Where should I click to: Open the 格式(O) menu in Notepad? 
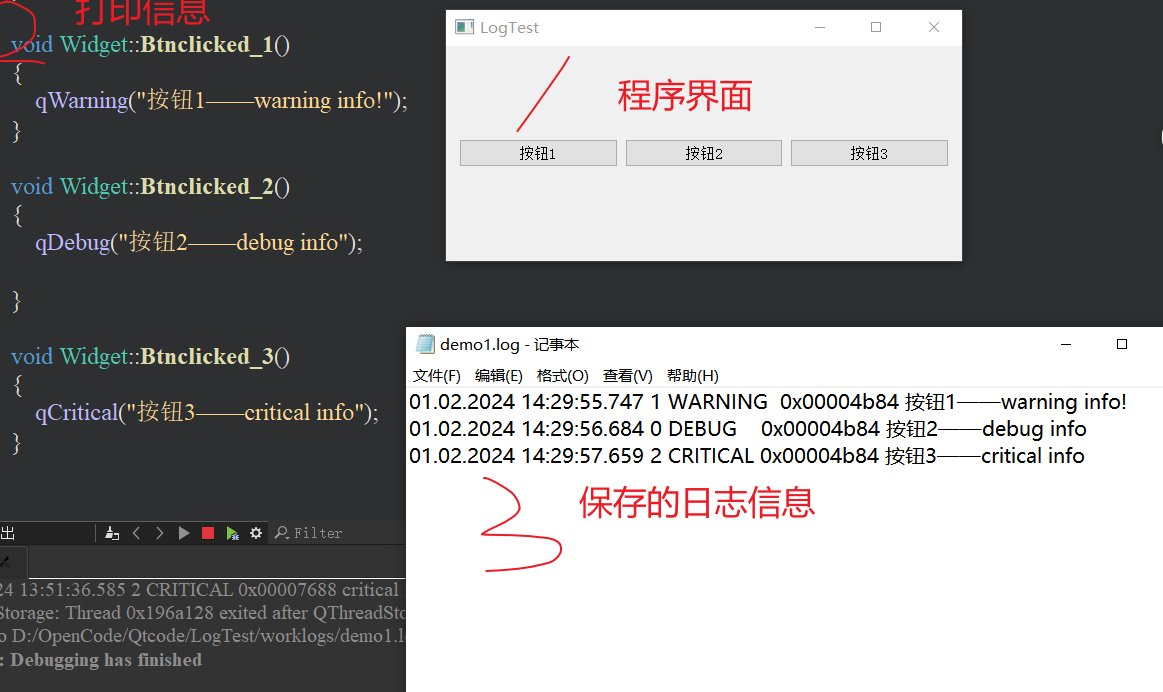click(562, 375)
